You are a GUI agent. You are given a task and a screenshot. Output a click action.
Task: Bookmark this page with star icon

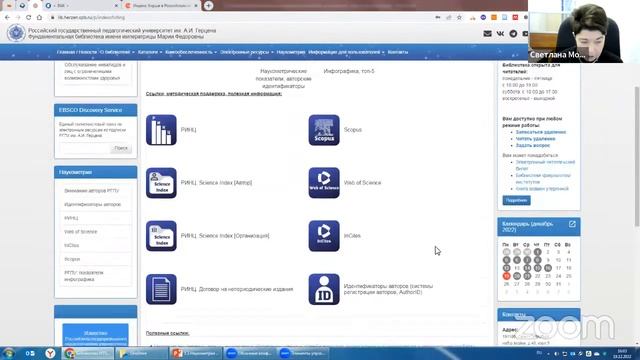click(459, 18)
